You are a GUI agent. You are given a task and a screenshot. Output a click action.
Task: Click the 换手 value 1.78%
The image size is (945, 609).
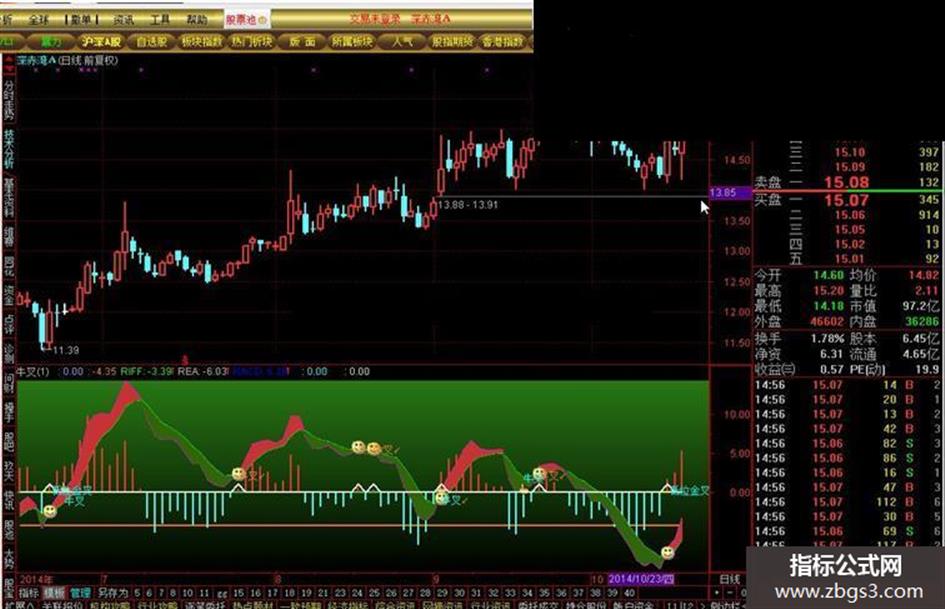827,338
